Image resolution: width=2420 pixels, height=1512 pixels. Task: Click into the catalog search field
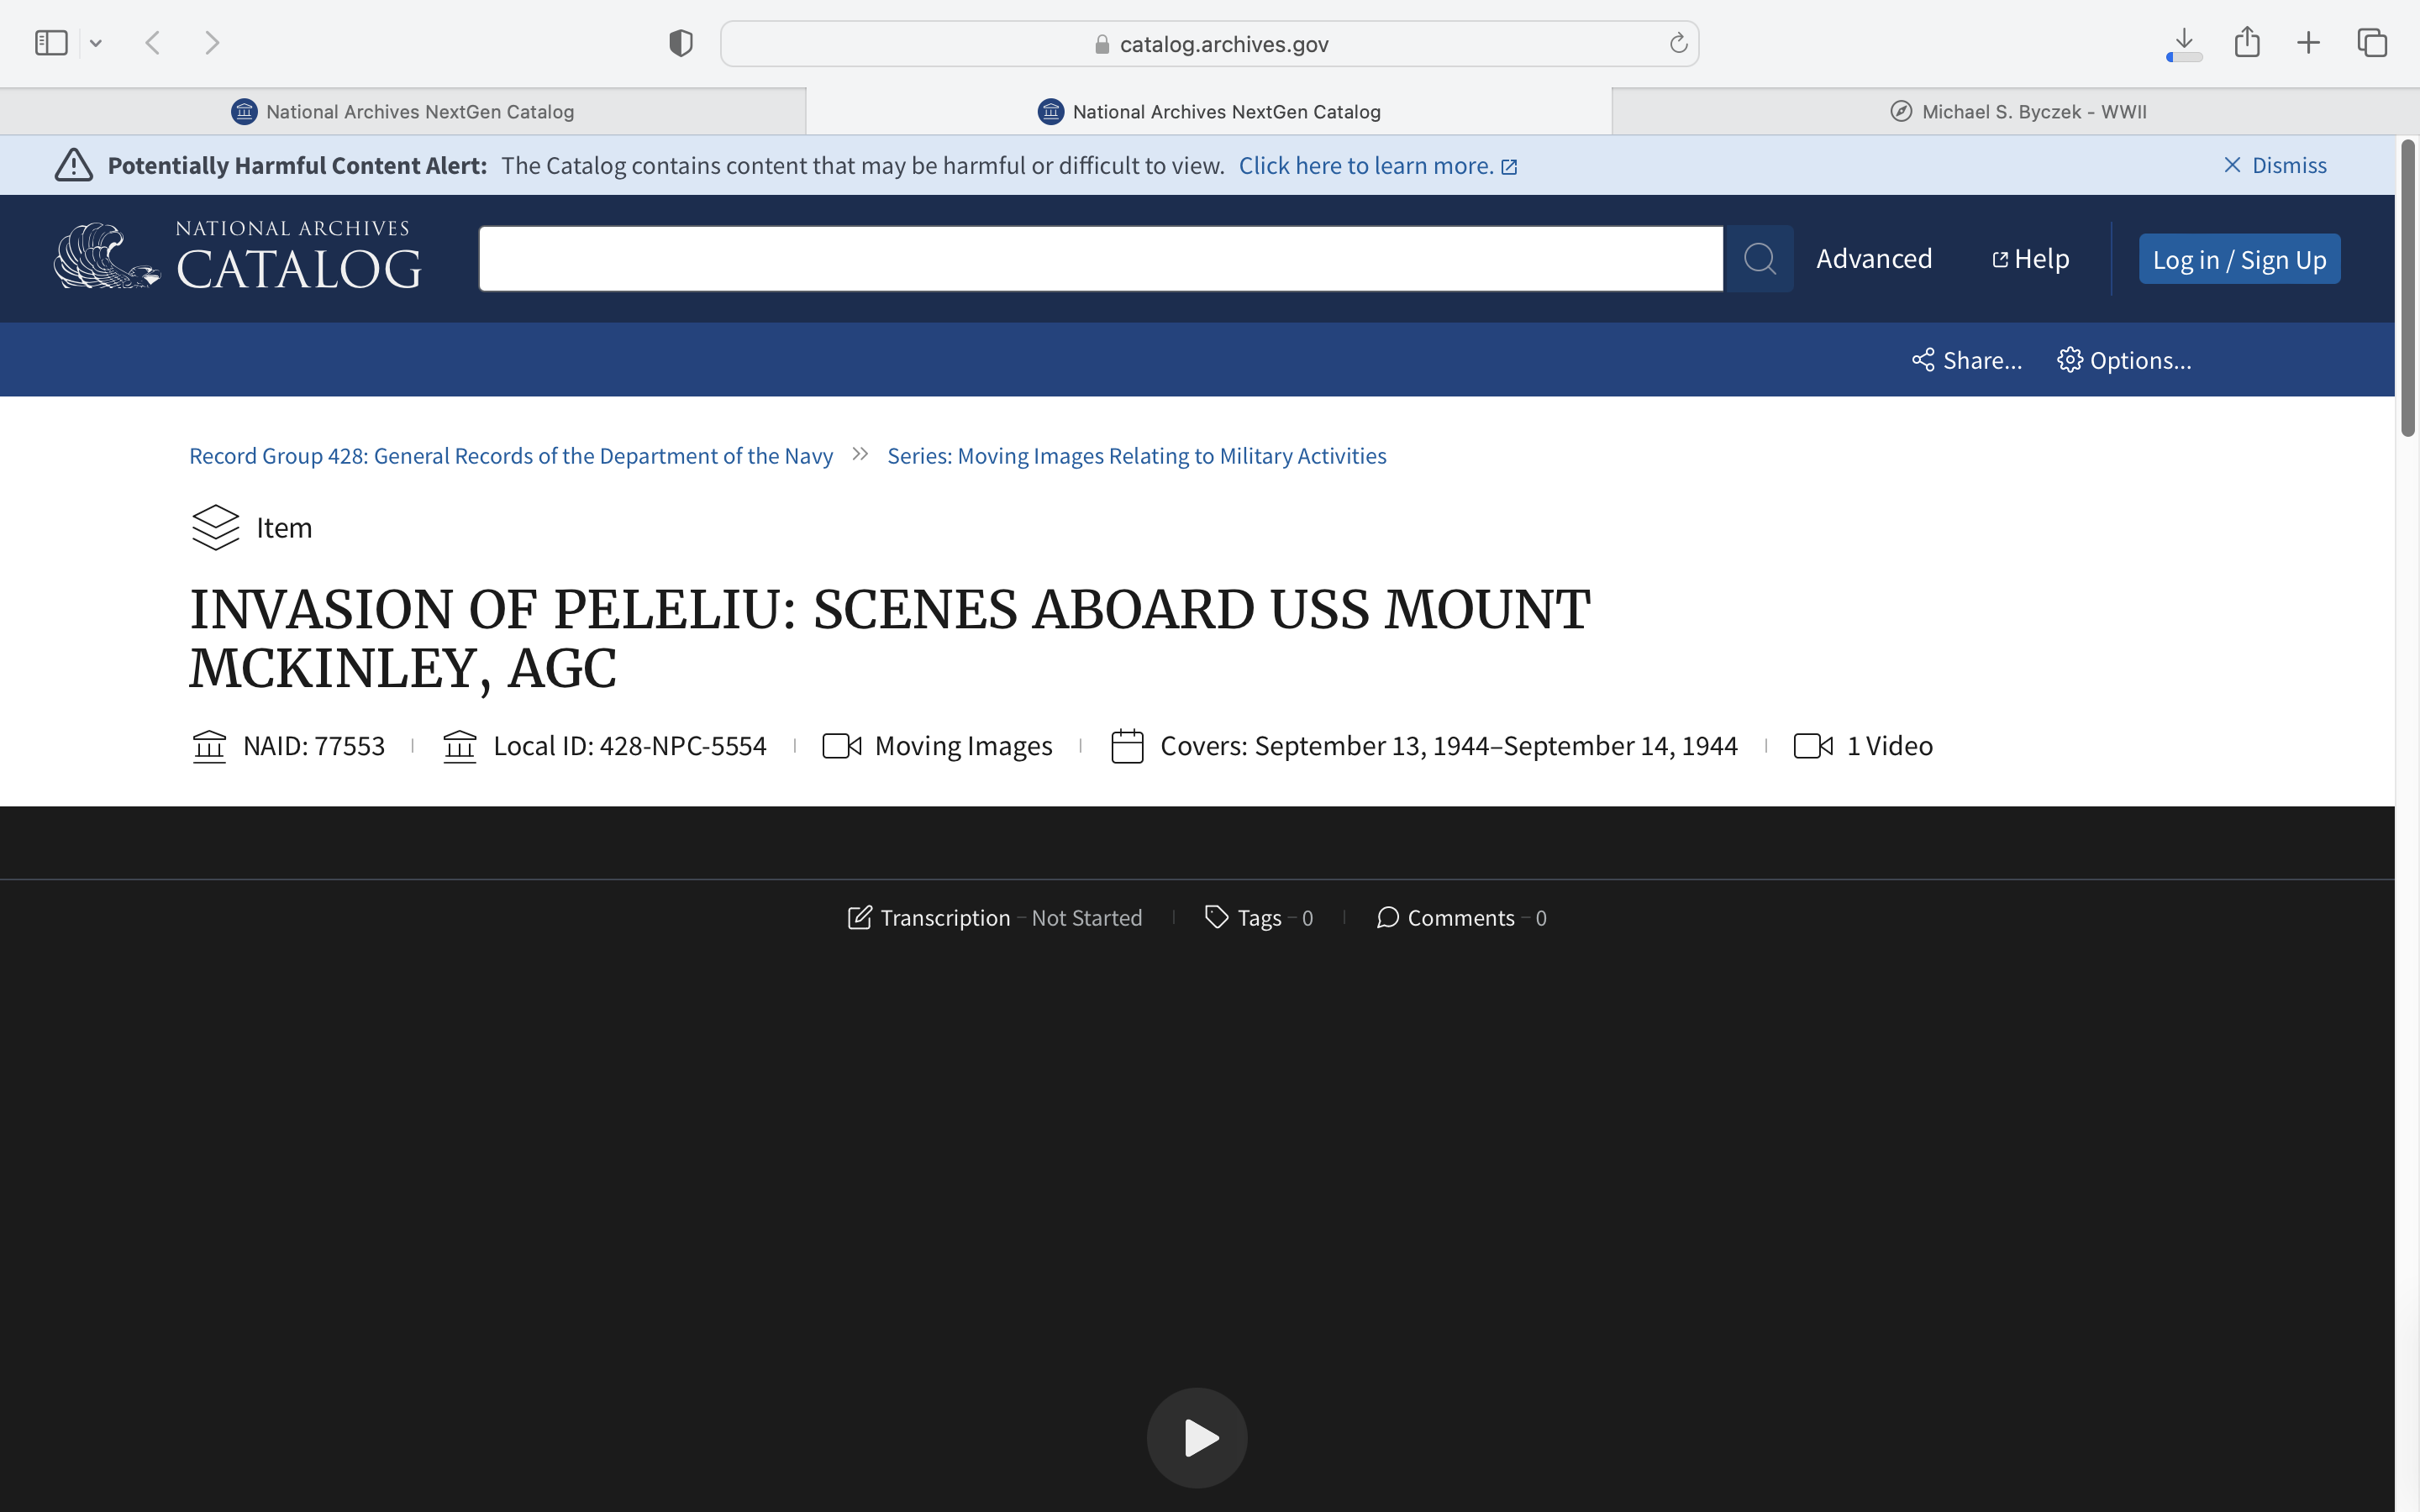[x=1100, y=259]
